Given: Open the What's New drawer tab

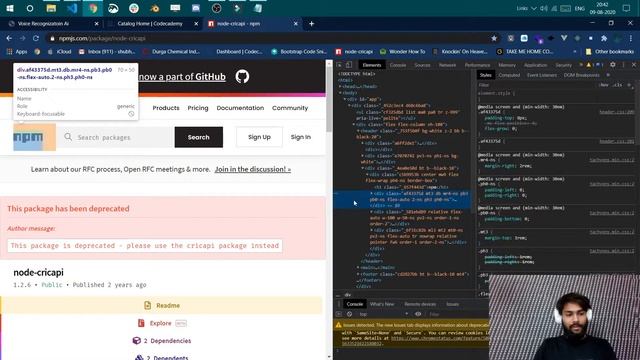Looking at the screenshot, I should [382, 304].
